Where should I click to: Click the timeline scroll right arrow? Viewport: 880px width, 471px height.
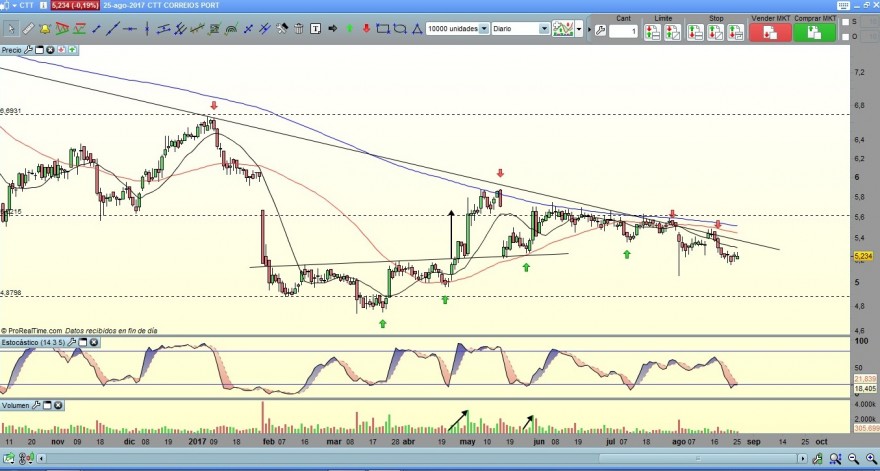(803, 458)
